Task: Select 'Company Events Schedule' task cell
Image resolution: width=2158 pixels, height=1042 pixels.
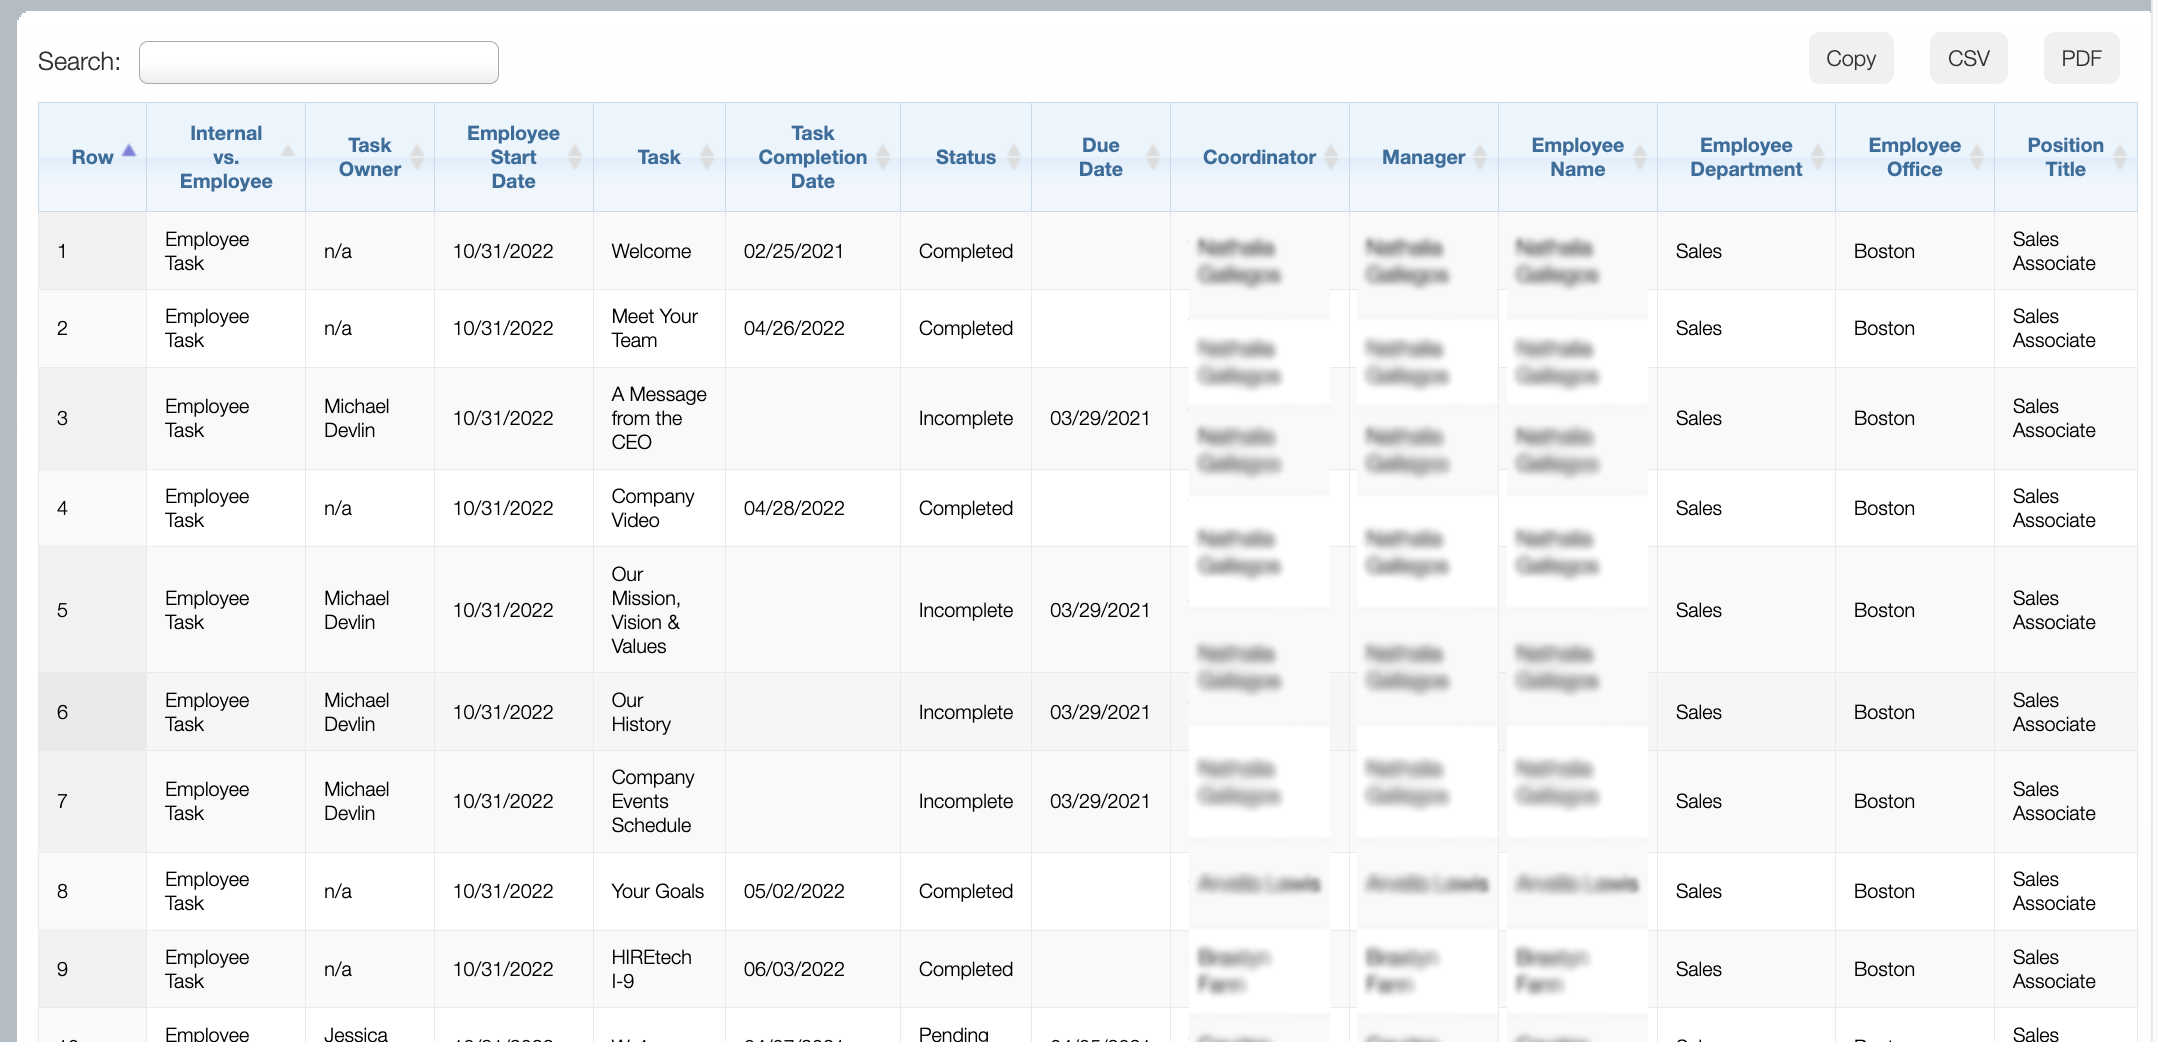Action: 659,801
